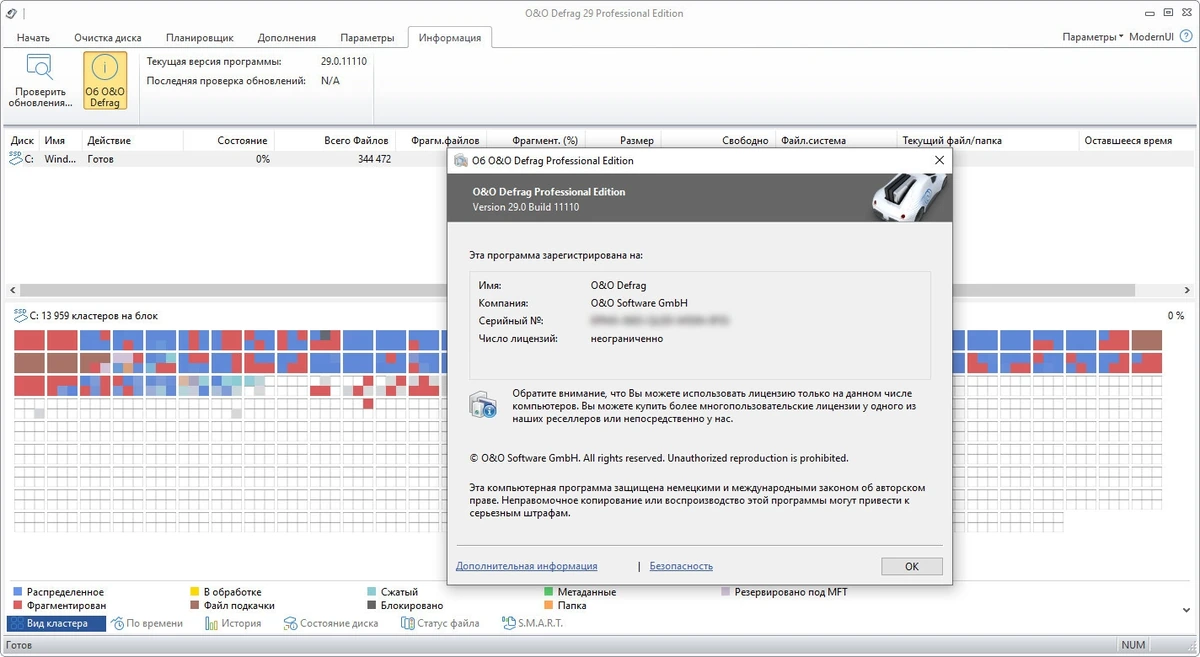Click the Блокировано dark legend swatch

(x=371, y=605)
